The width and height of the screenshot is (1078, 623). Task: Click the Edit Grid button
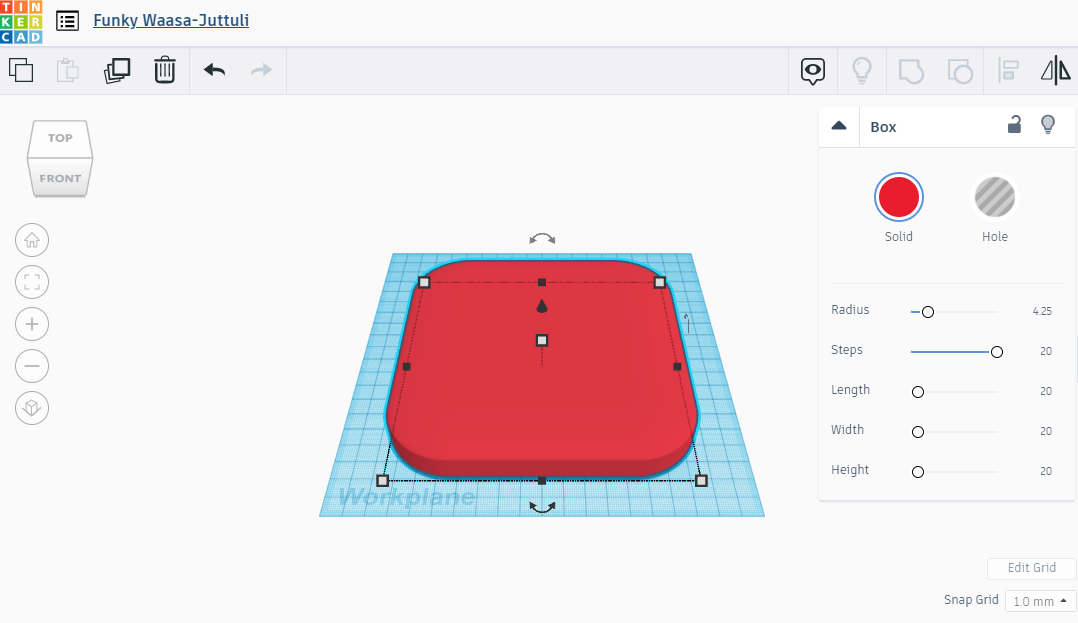tap(1031, 568)
